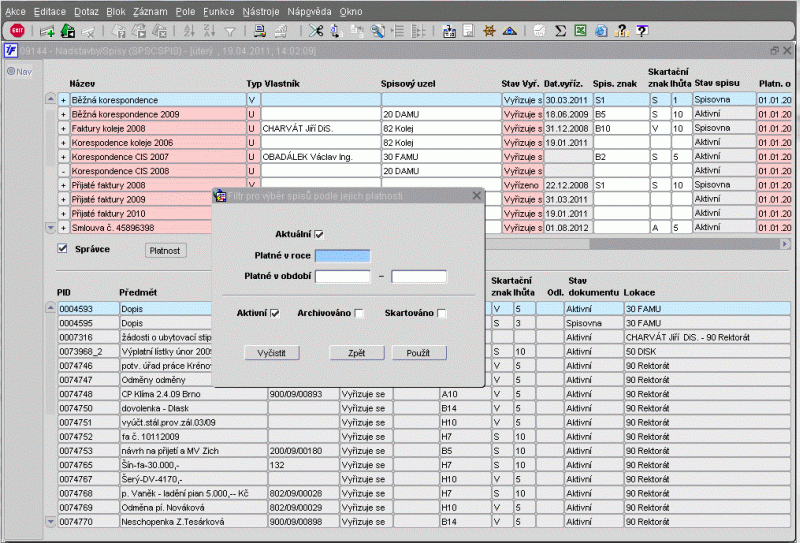Click the sort descending Z-A icon

click(x=209, y=31)
